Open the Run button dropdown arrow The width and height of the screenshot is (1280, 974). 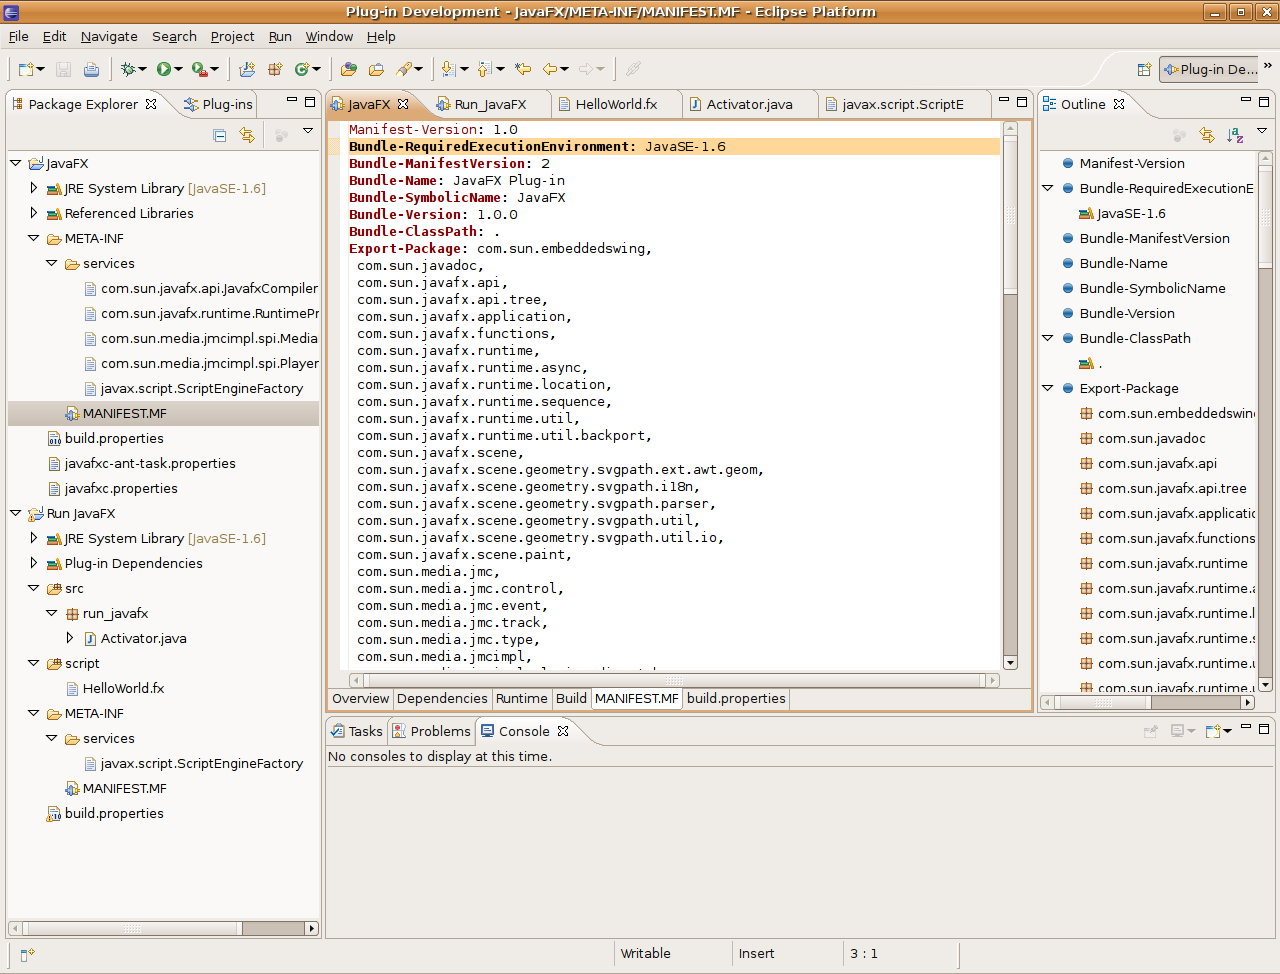pyautogui.click(x=178, y=69)
